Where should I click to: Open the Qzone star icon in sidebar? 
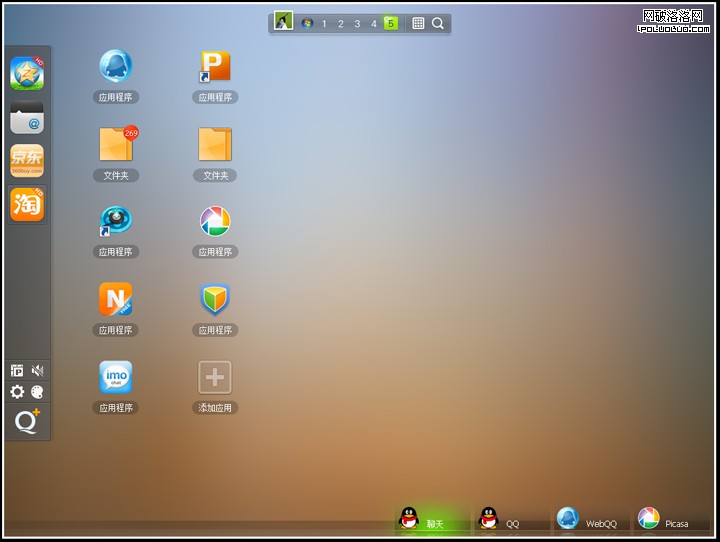point(27,73)
